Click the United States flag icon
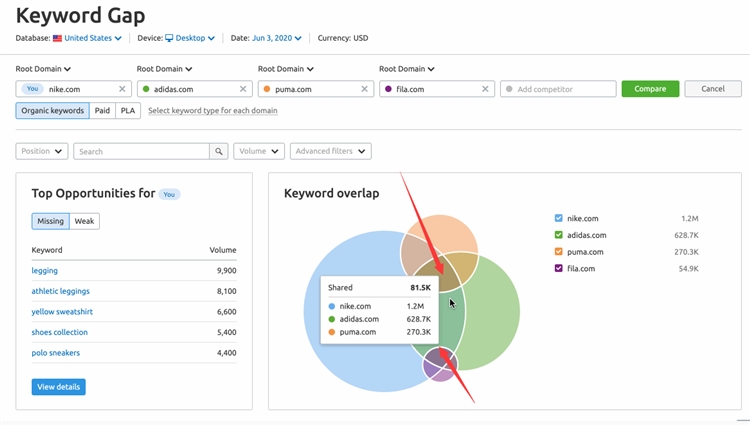Viewport: 750px width, 426px height. click(x=57, y=38)
